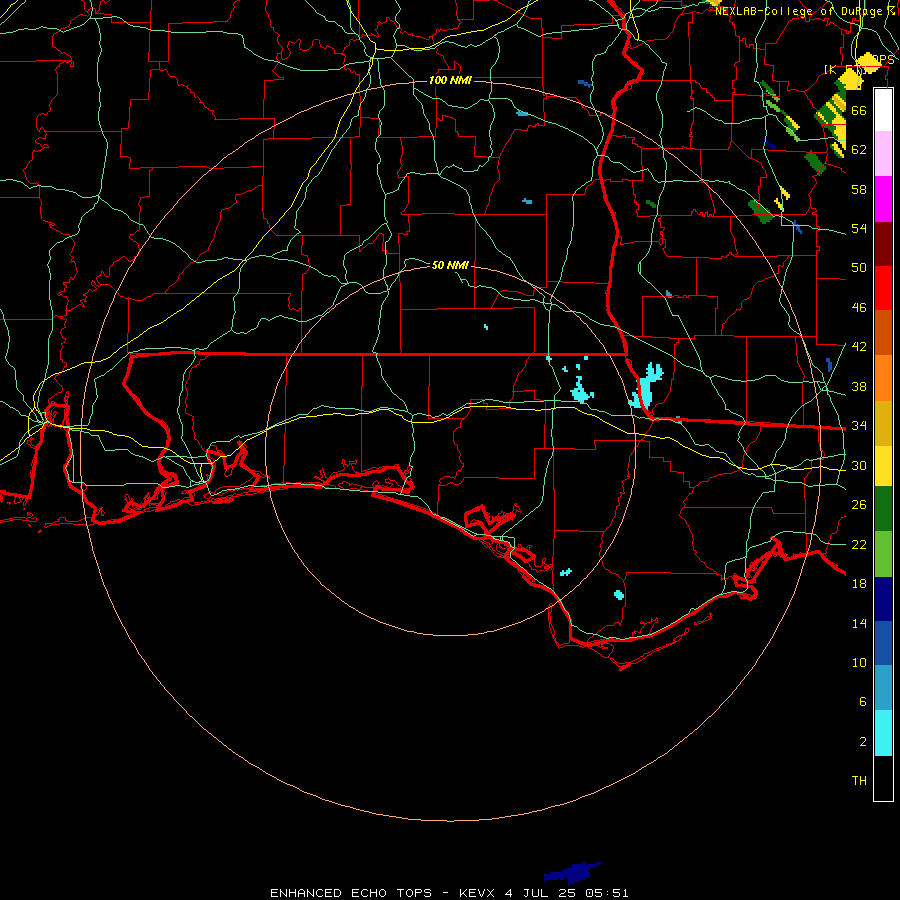The width and height of the screenshot is (900, 900).
Task: Click the "50 NMI" range ring label
Action: coord(451,265)
